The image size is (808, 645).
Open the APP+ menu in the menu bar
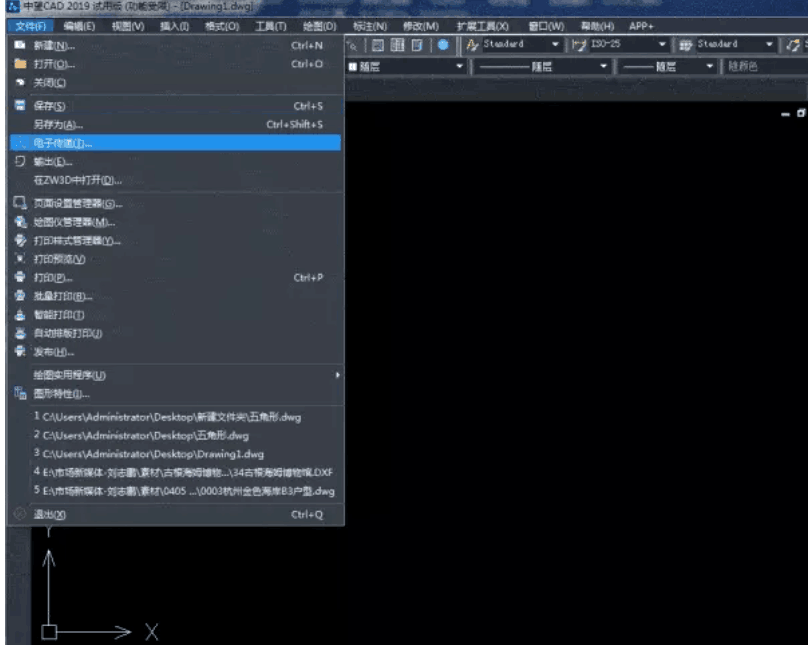pos(641,26)
